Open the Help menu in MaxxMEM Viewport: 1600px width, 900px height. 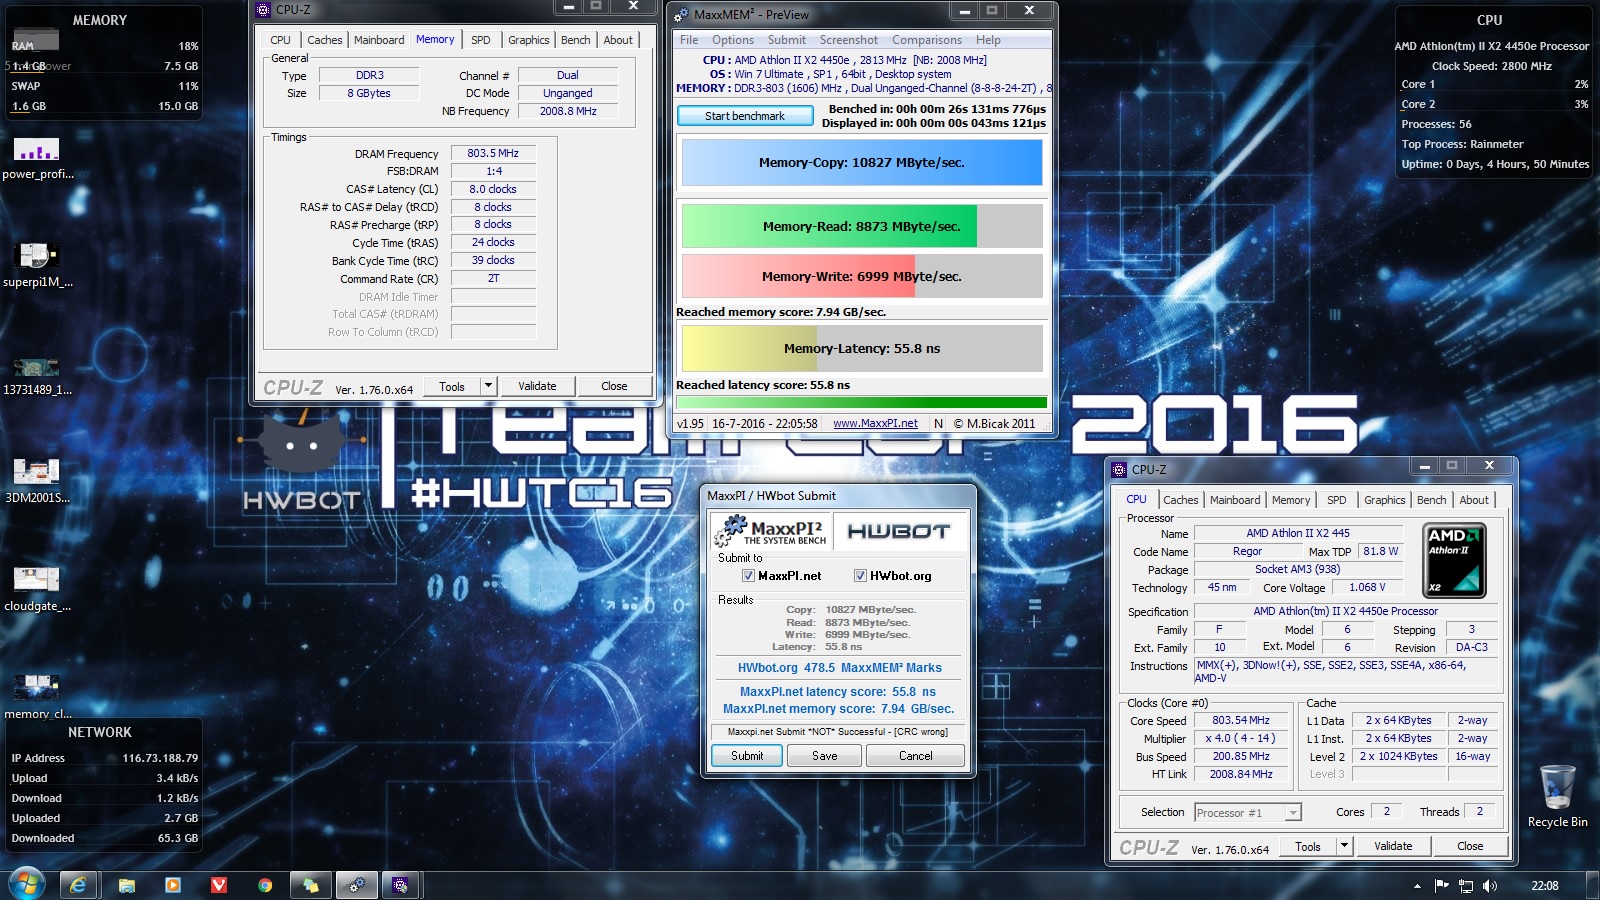click(988, 40)
